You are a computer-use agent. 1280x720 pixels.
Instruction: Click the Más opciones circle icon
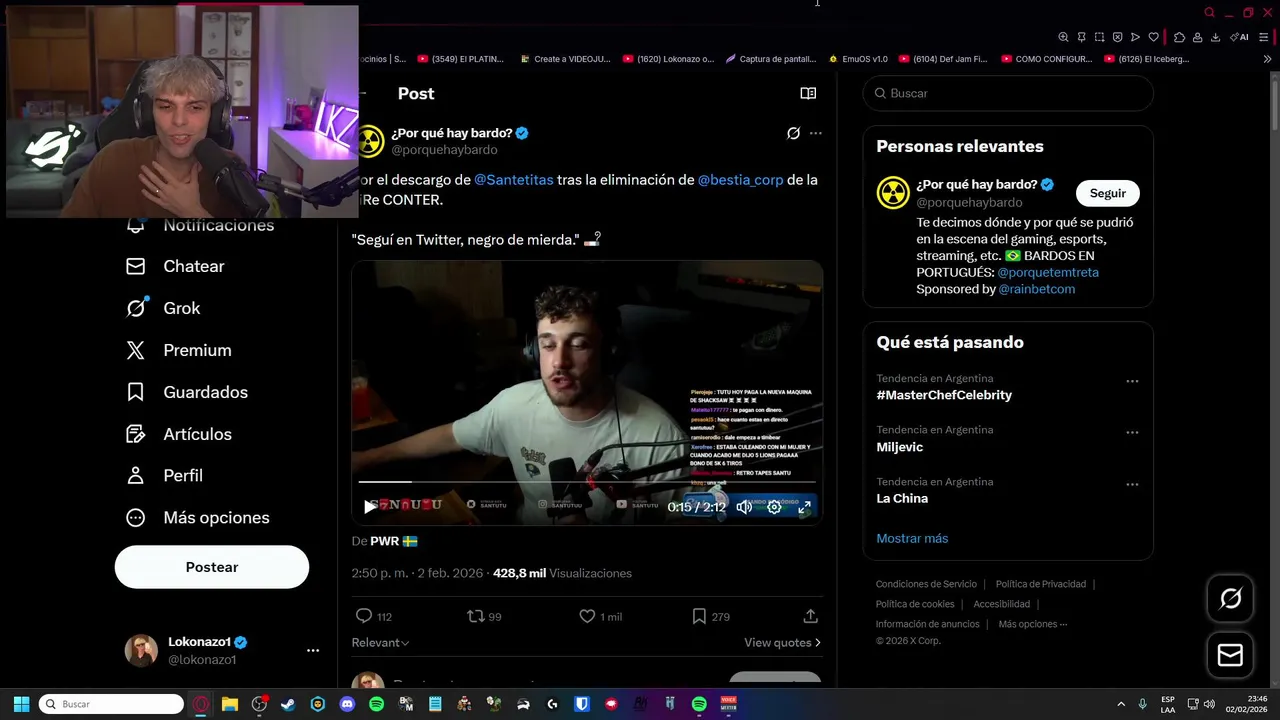pos(135,517)
